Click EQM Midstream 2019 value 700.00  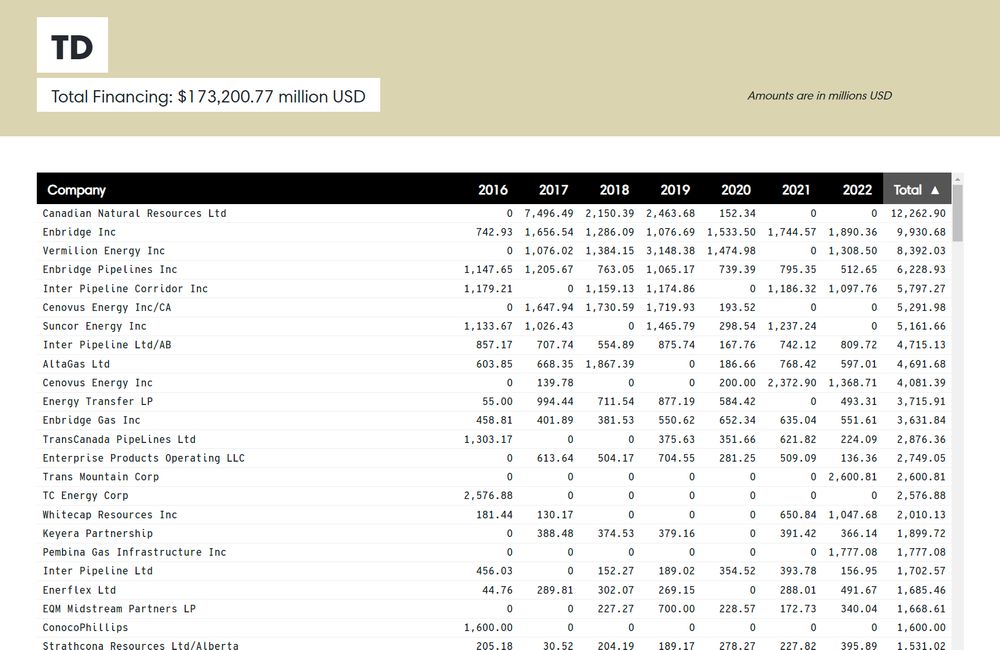point(677,609)
